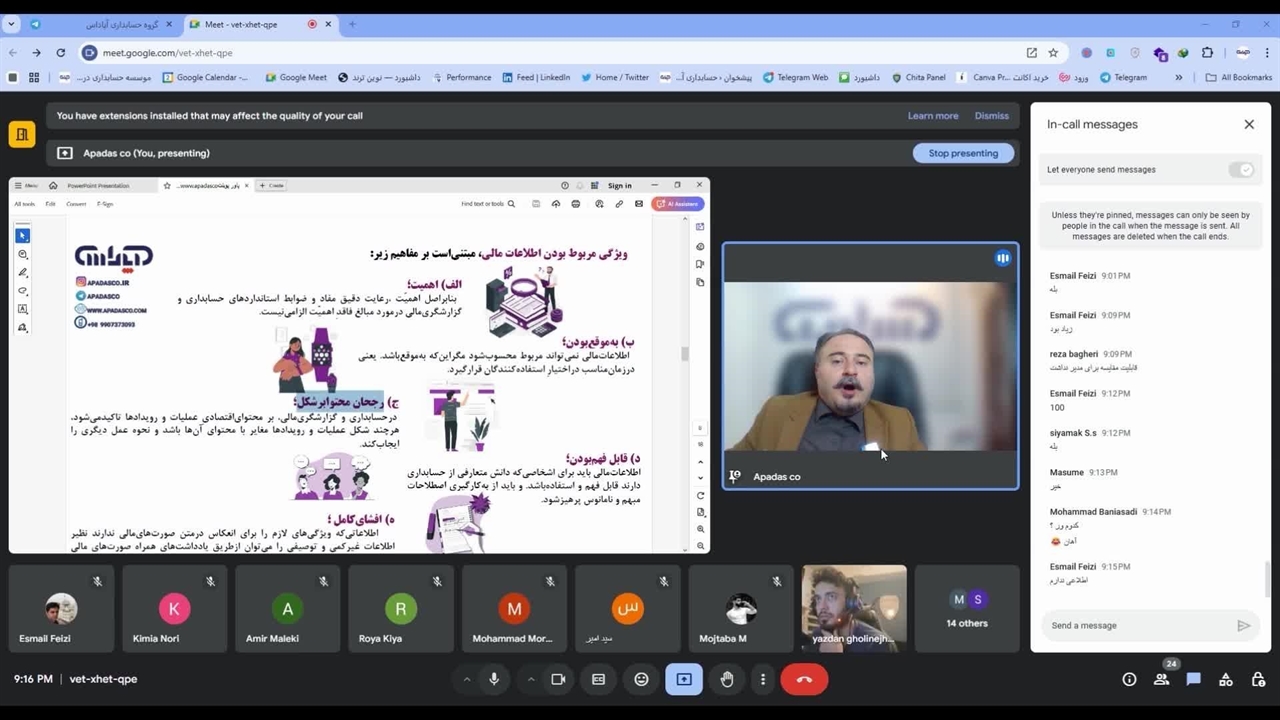1280x720 pixels.
Task: Raise hand in the meeting
Action: [x=727, y=679]
